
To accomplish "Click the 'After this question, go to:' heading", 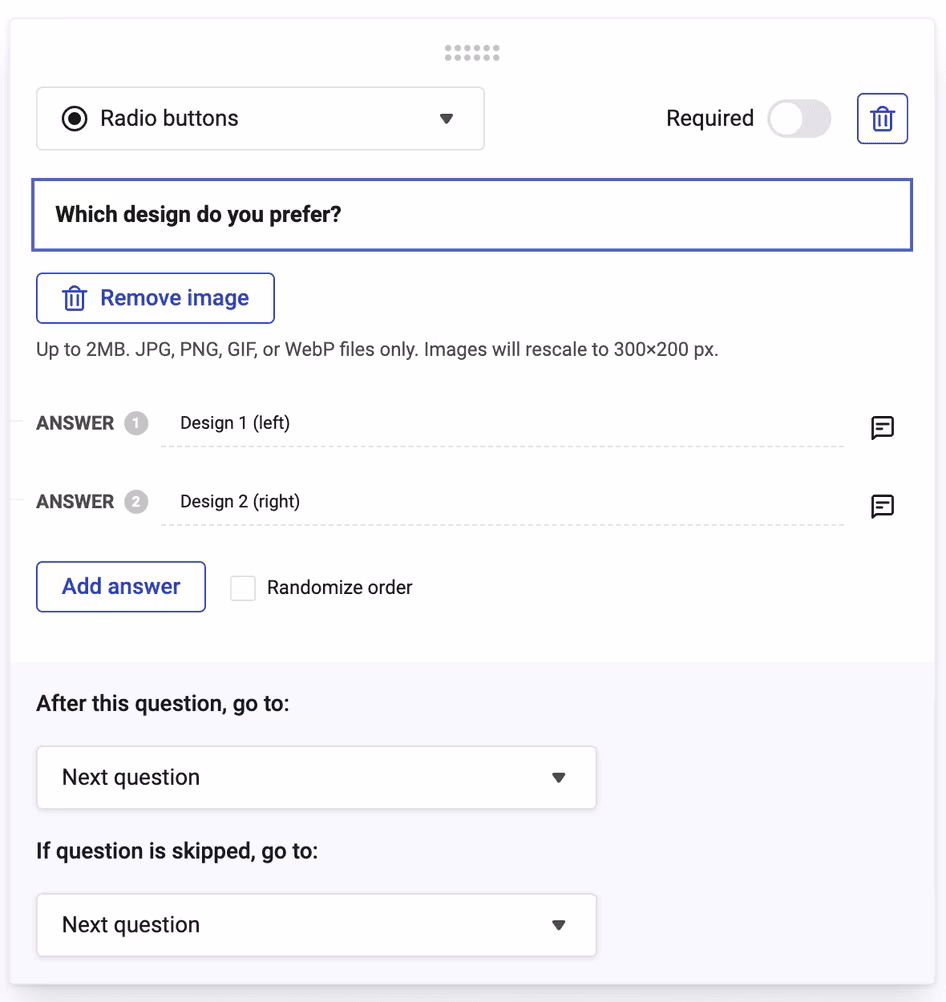I will point(163,704).
